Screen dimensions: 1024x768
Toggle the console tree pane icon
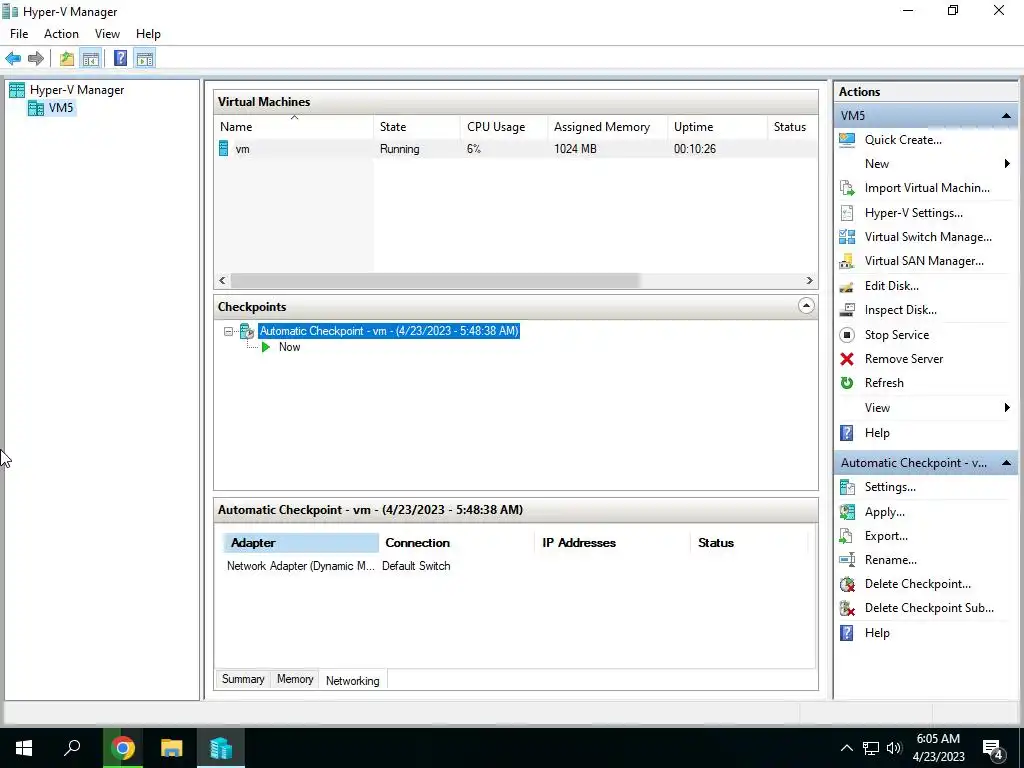pos(91,59)
